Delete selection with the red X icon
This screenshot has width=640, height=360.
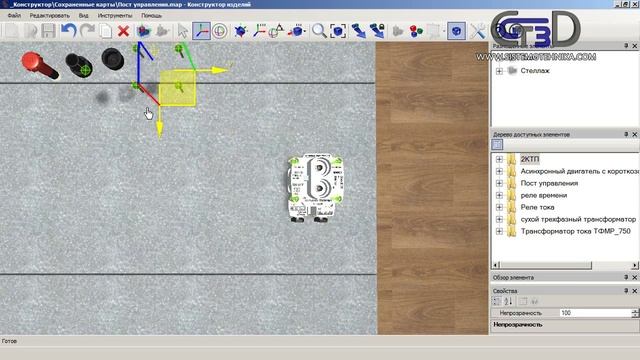(123, 31)
